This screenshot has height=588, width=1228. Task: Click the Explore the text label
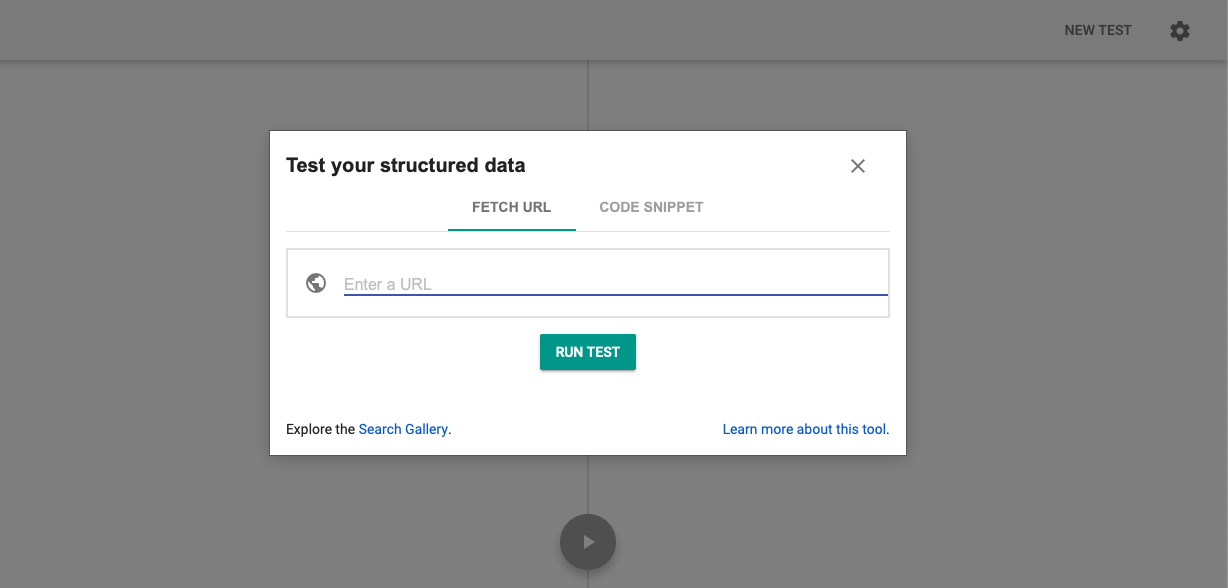click(x=320, y=429)
